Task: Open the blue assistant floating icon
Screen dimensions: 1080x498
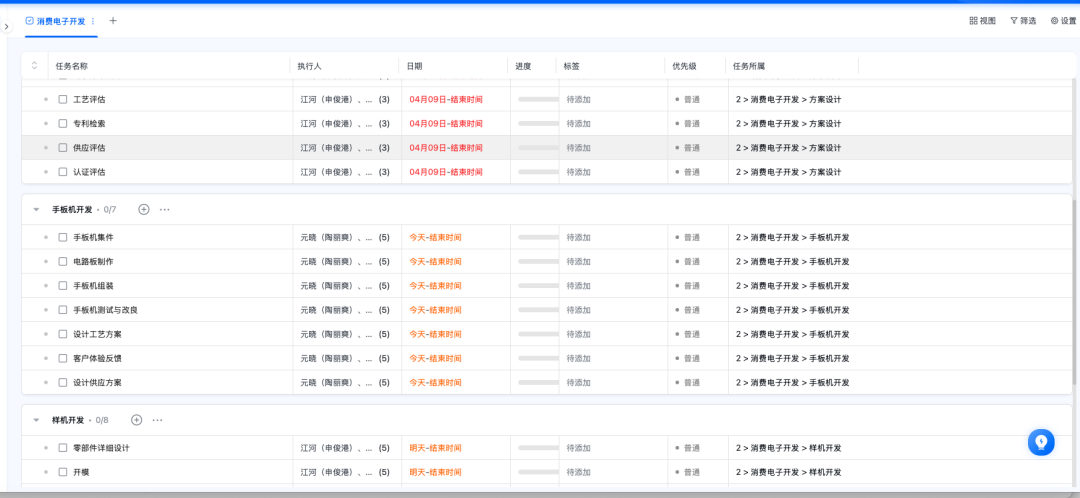Action: tap(1041, 442)
